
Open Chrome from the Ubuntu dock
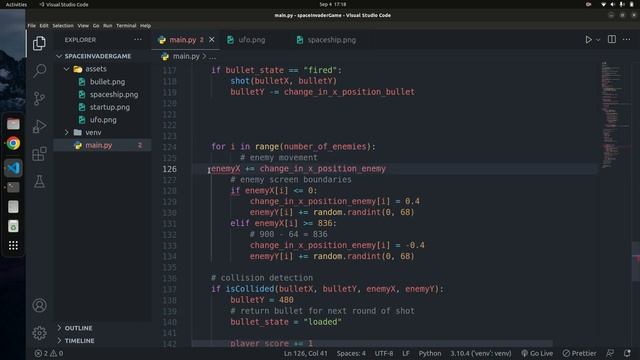tap(13, 143)
